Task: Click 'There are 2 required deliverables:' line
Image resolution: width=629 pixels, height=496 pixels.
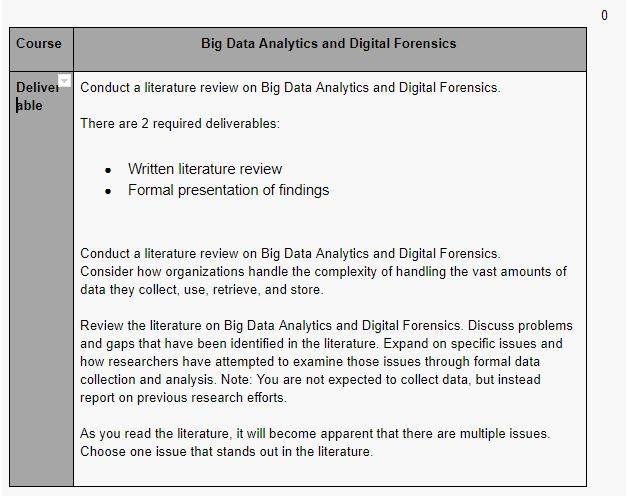Action: point(180,123)
